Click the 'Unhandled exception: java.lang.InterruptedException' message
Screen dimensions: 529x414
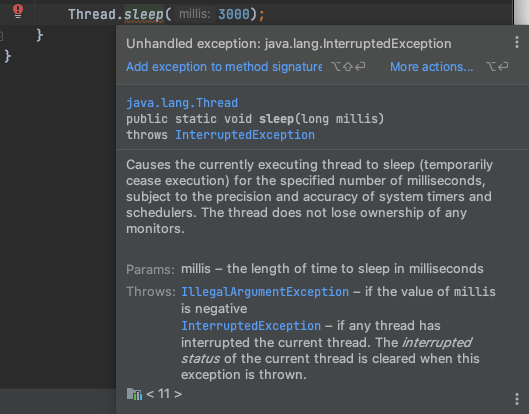pyautogui.click(x=289, y=44)
